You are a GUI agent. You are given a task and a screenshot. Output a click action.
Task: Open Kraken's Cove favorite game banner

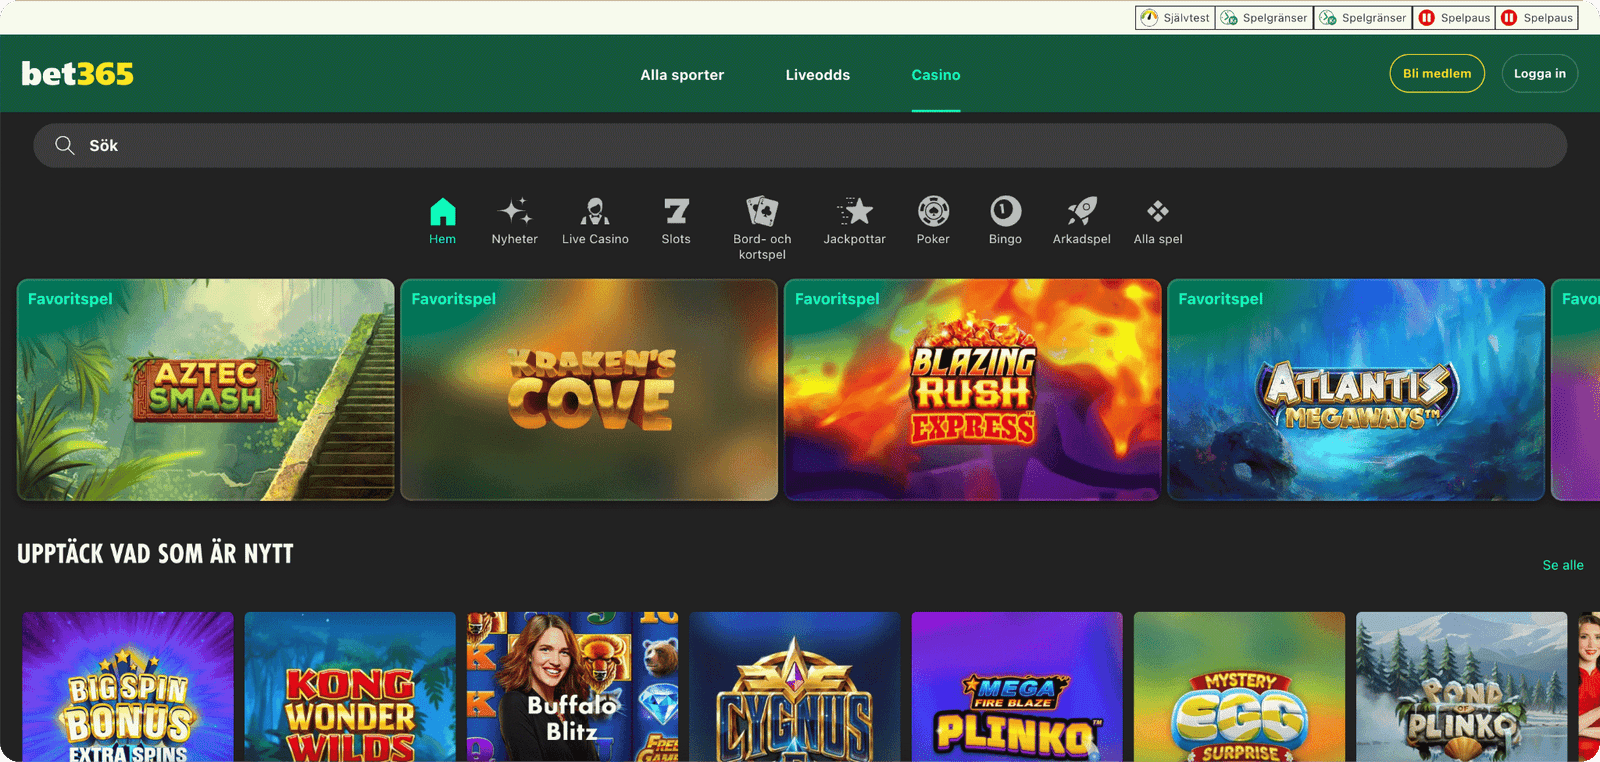click(x=589, y=390)
